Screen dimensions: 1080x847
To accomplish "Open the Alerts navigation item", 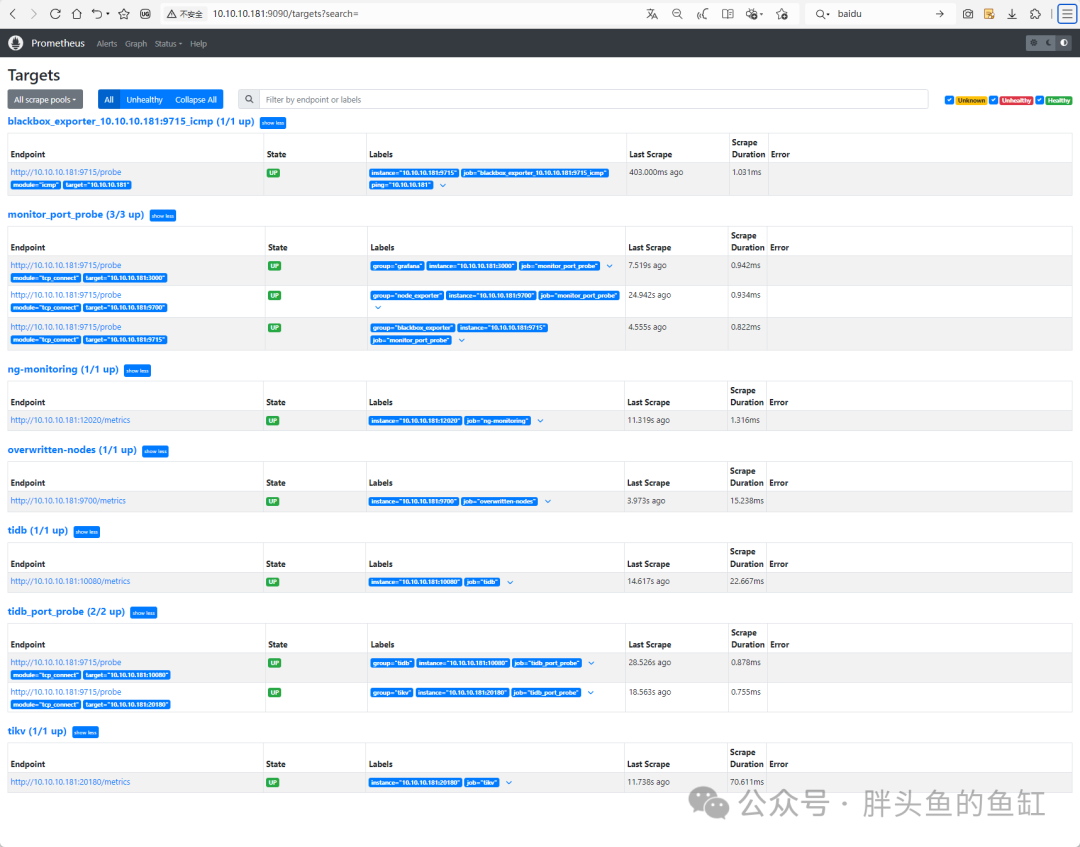I will pyautogui.click(x=107, y=44).
